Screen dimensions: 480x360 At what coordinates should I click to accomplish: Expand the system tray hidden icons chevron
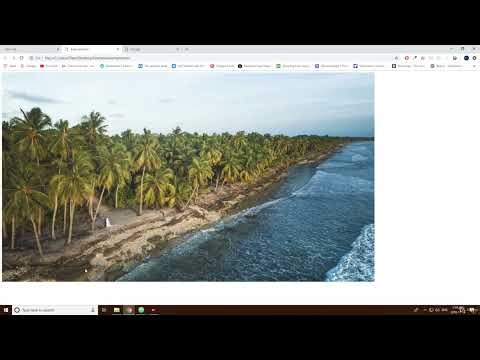point(425,310)
